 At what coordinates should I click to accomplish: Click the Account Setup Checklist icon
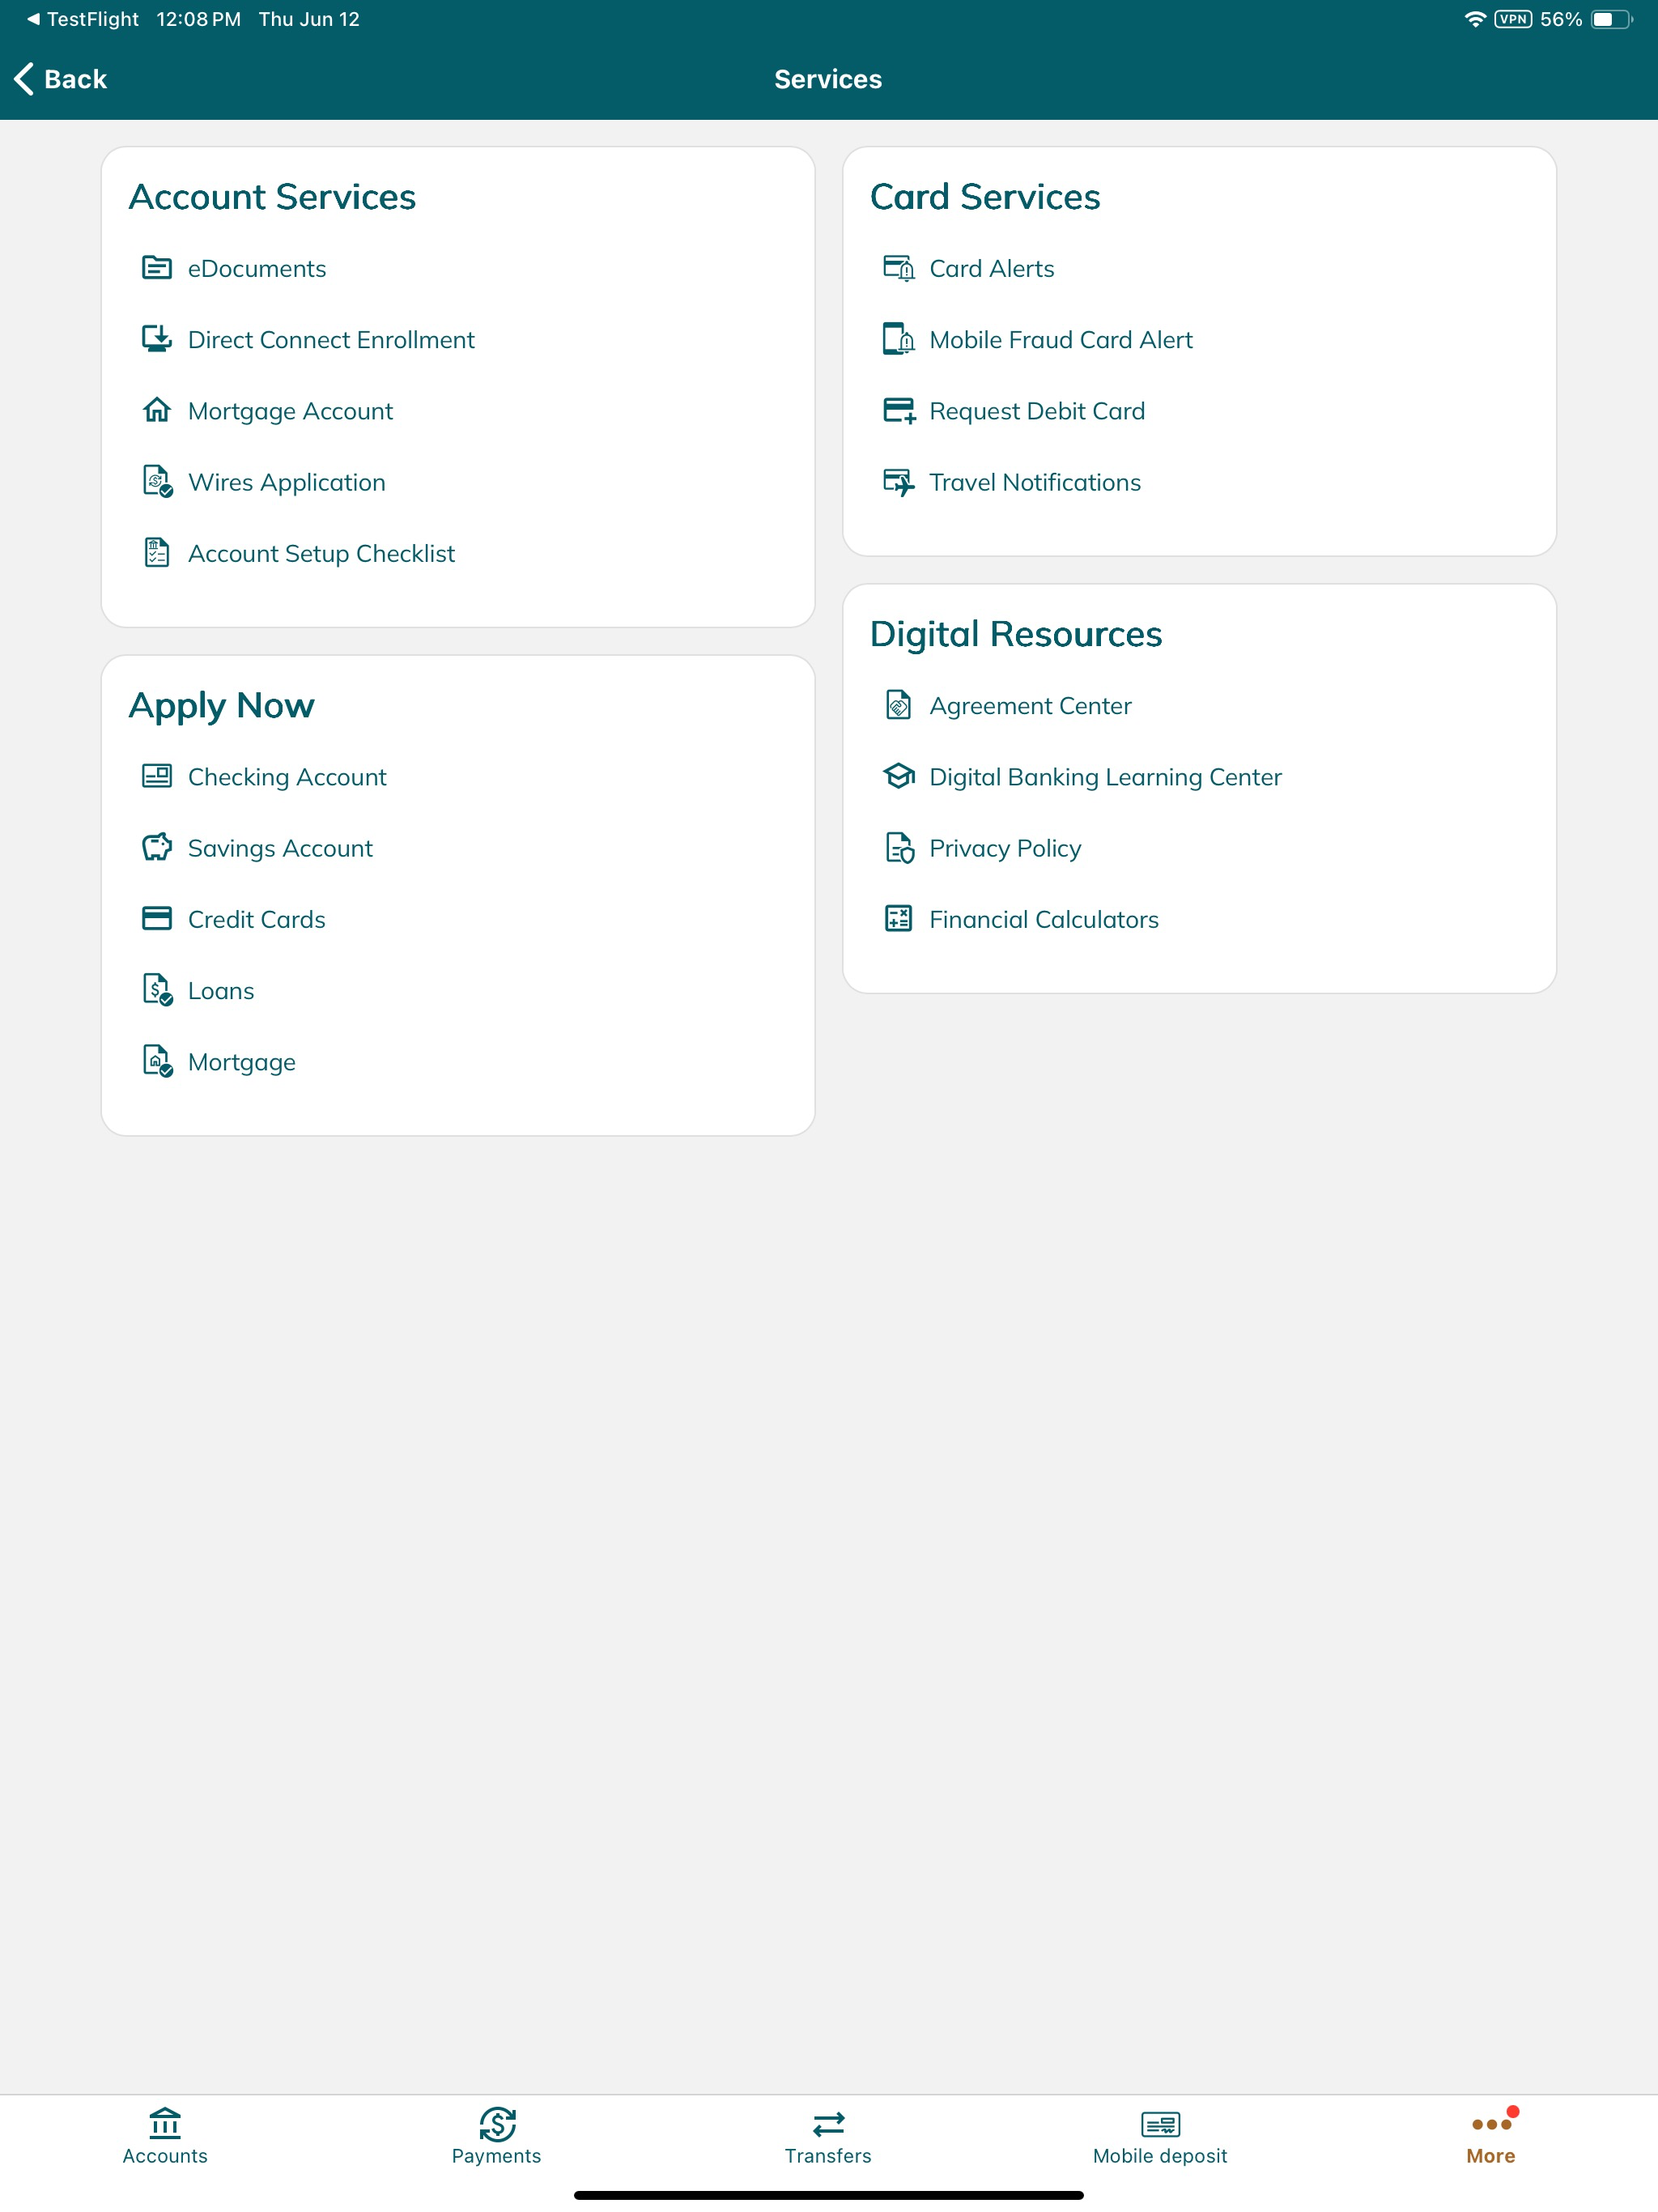(x=157, y=552)
